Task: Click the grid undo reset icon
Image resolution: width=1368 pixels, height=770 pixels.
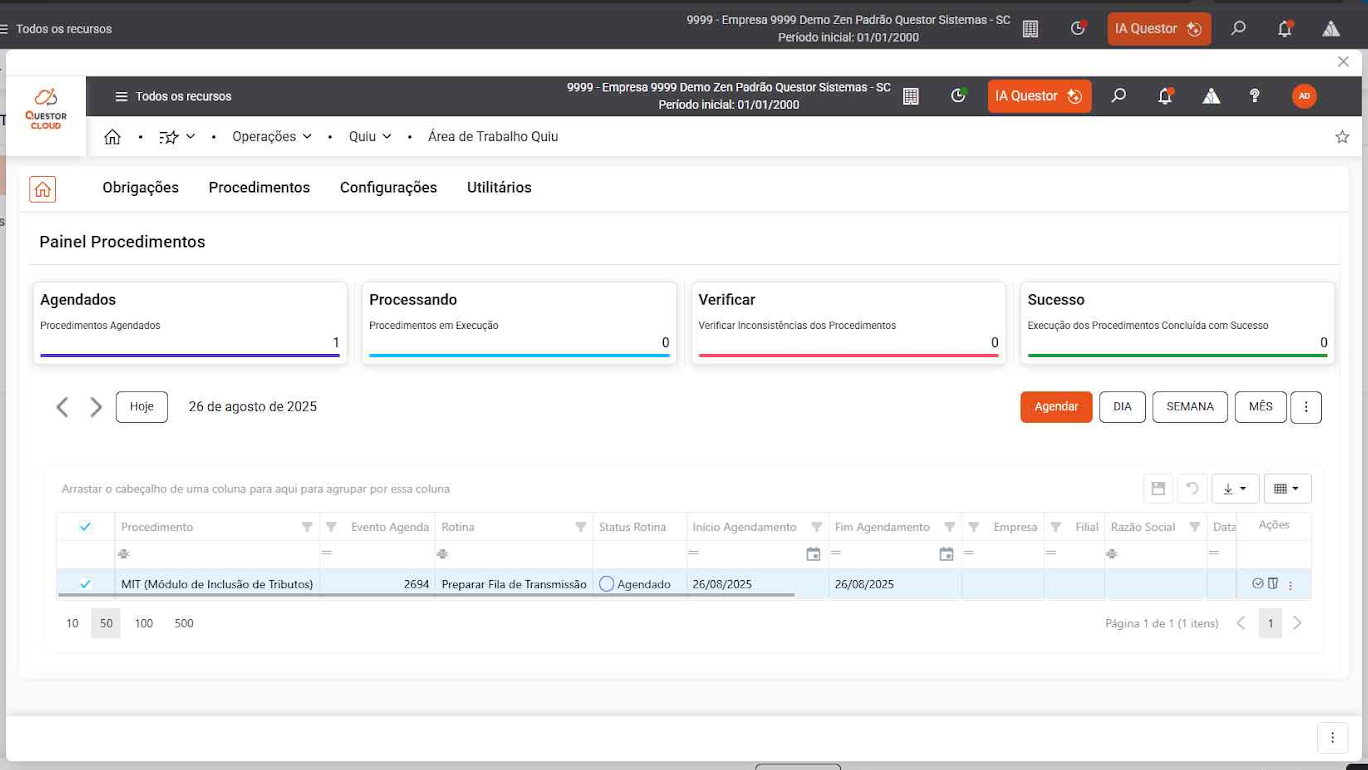Action: click(1192, 489)
